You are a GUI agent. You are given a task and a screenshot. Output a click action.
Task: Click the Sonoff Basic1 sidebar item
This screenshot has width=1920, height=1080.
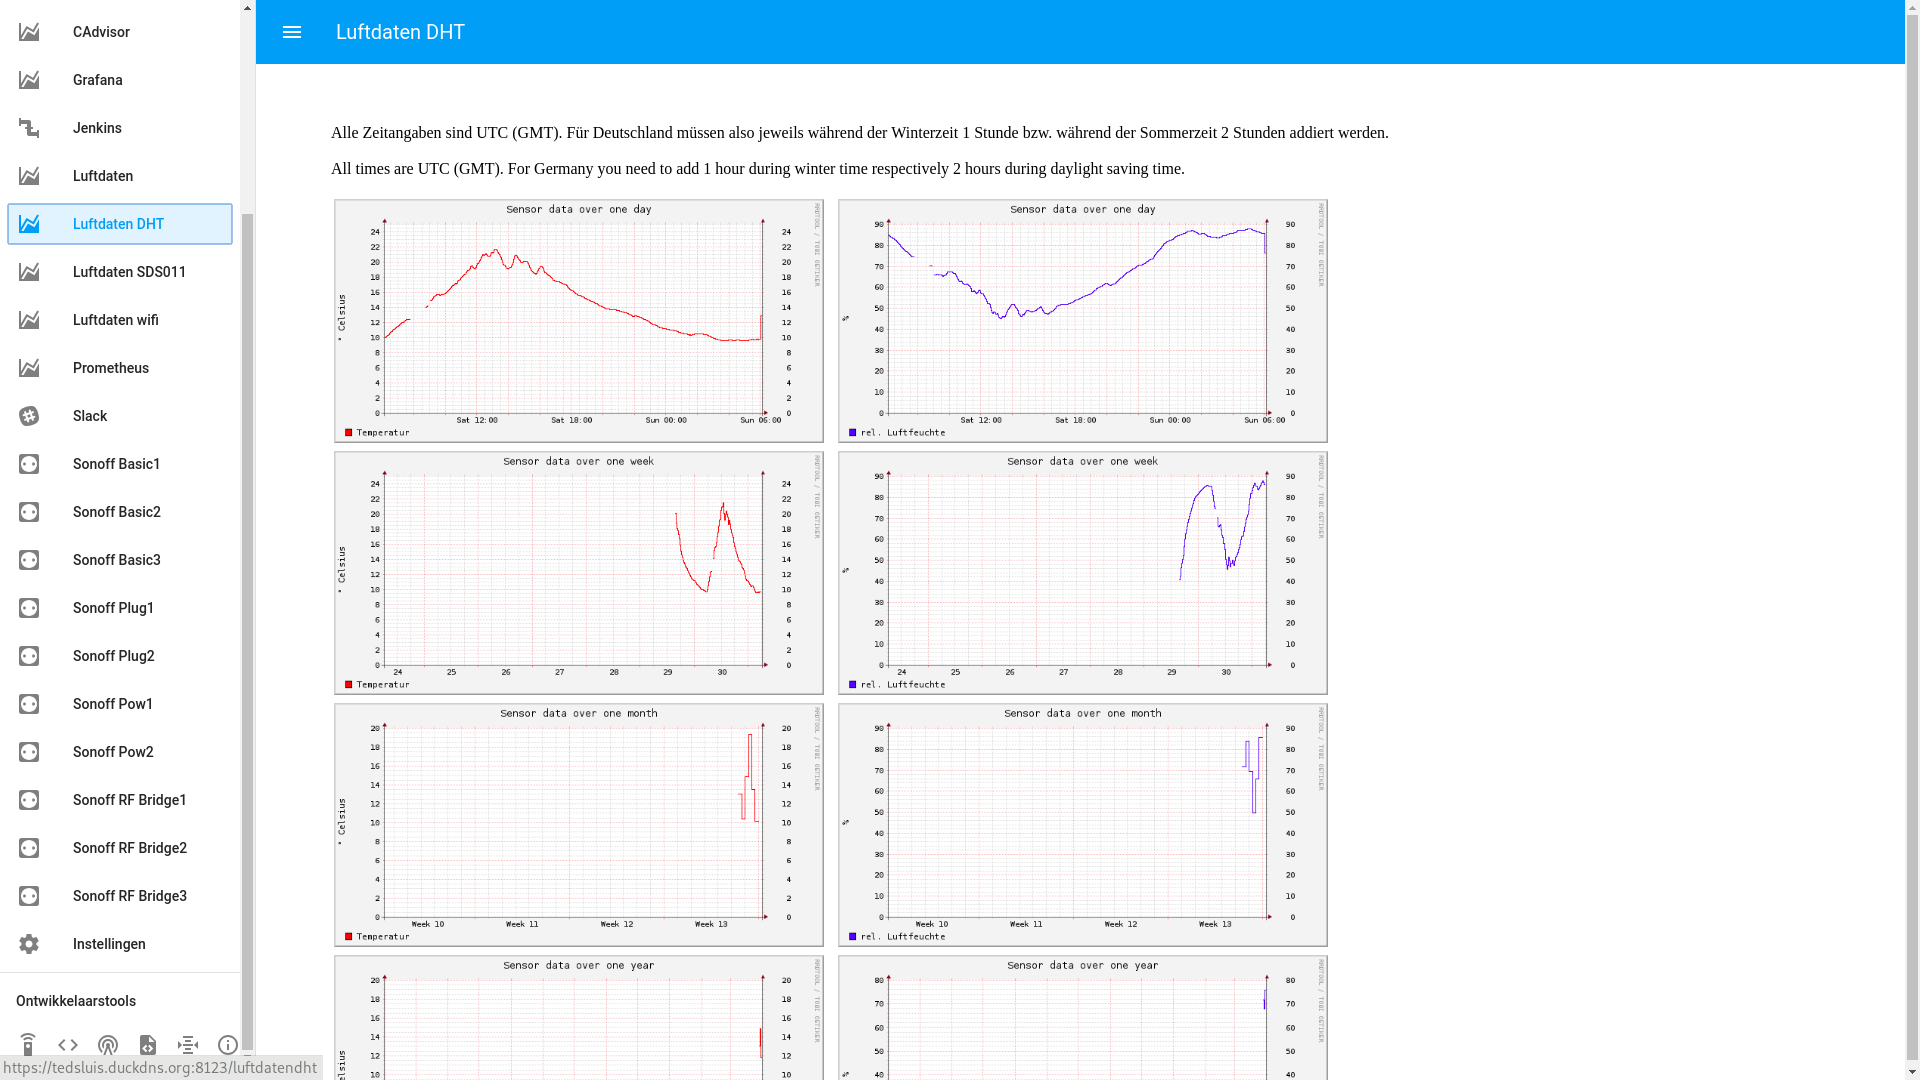[x=119, y=463]
